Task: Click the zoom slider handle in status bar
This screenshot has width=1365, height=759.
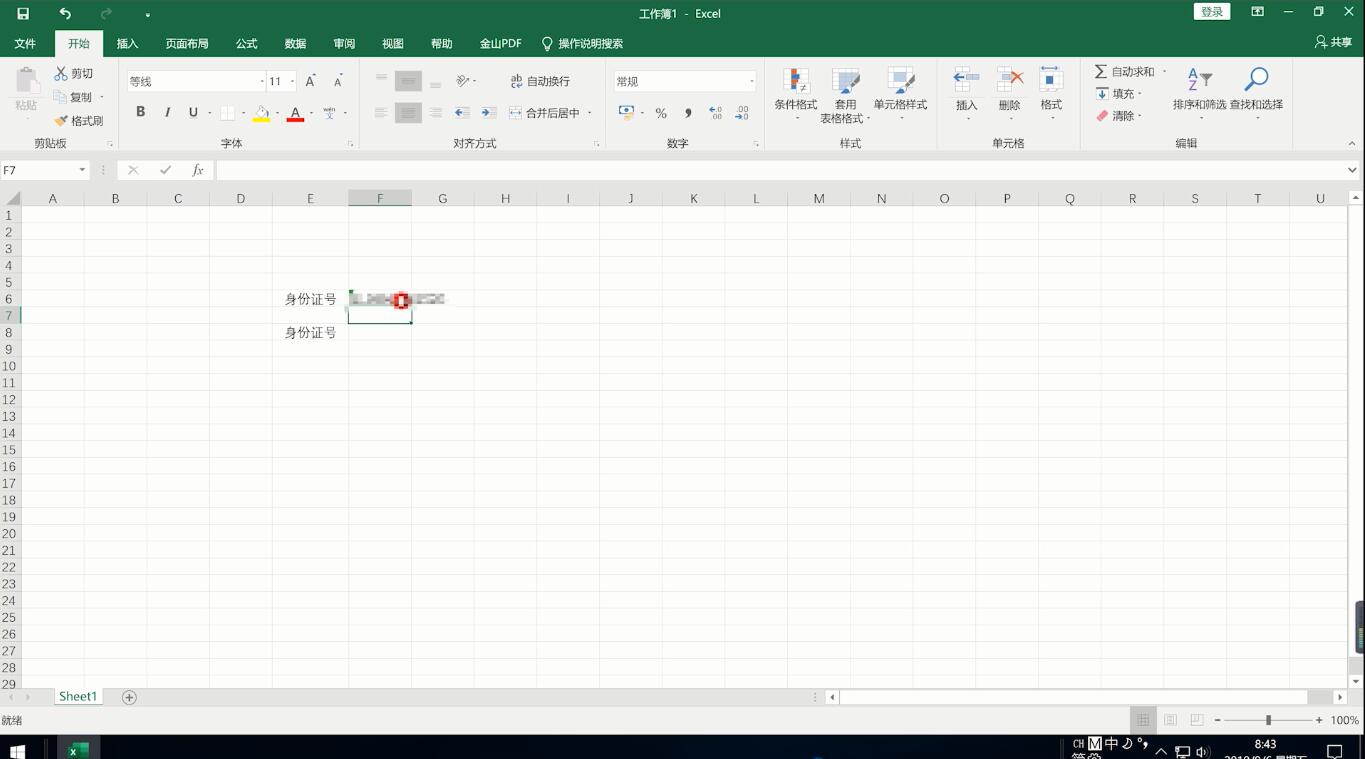Action: click(1268, 720)
